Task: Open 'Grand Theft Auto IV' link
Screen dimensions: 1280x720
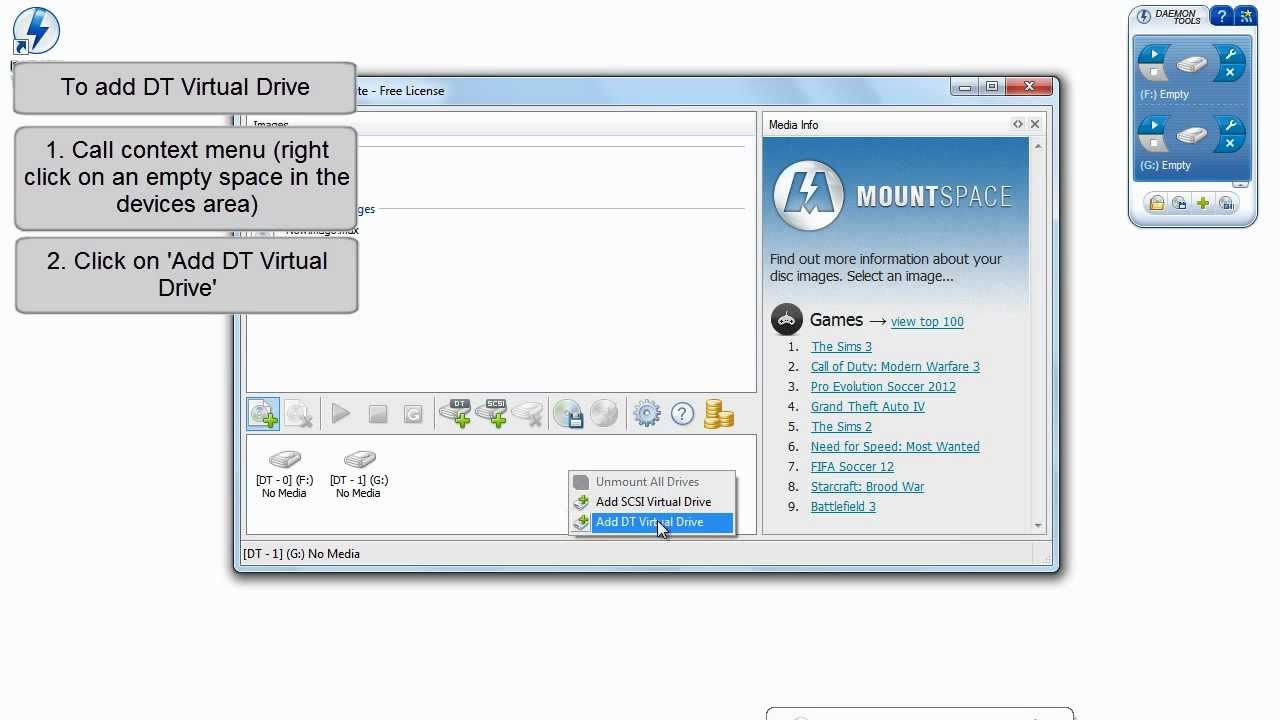Action: click(x=868, y=407)
